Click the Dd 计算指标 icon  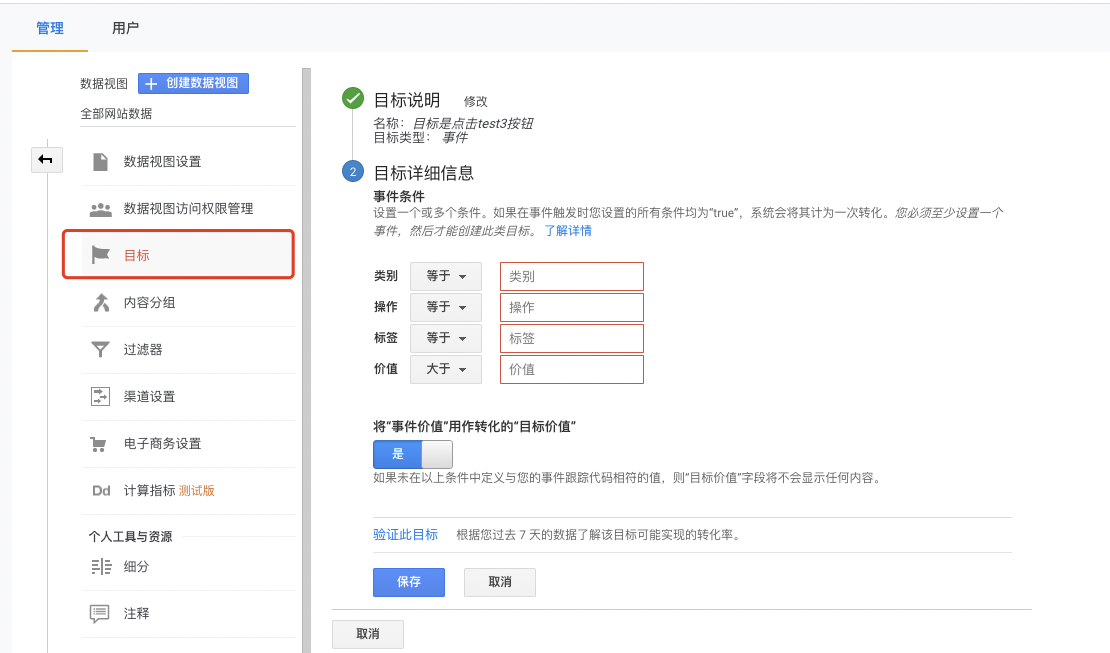(100, 490)
